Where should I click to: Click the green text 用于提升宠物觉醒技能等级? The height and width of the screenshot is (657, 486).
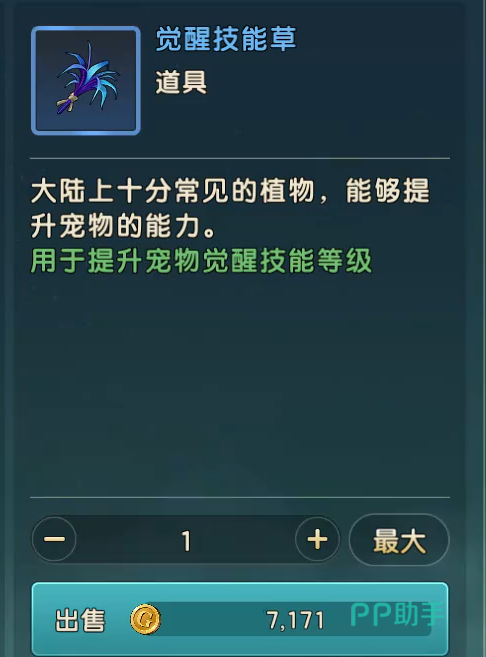pos(201,261)
